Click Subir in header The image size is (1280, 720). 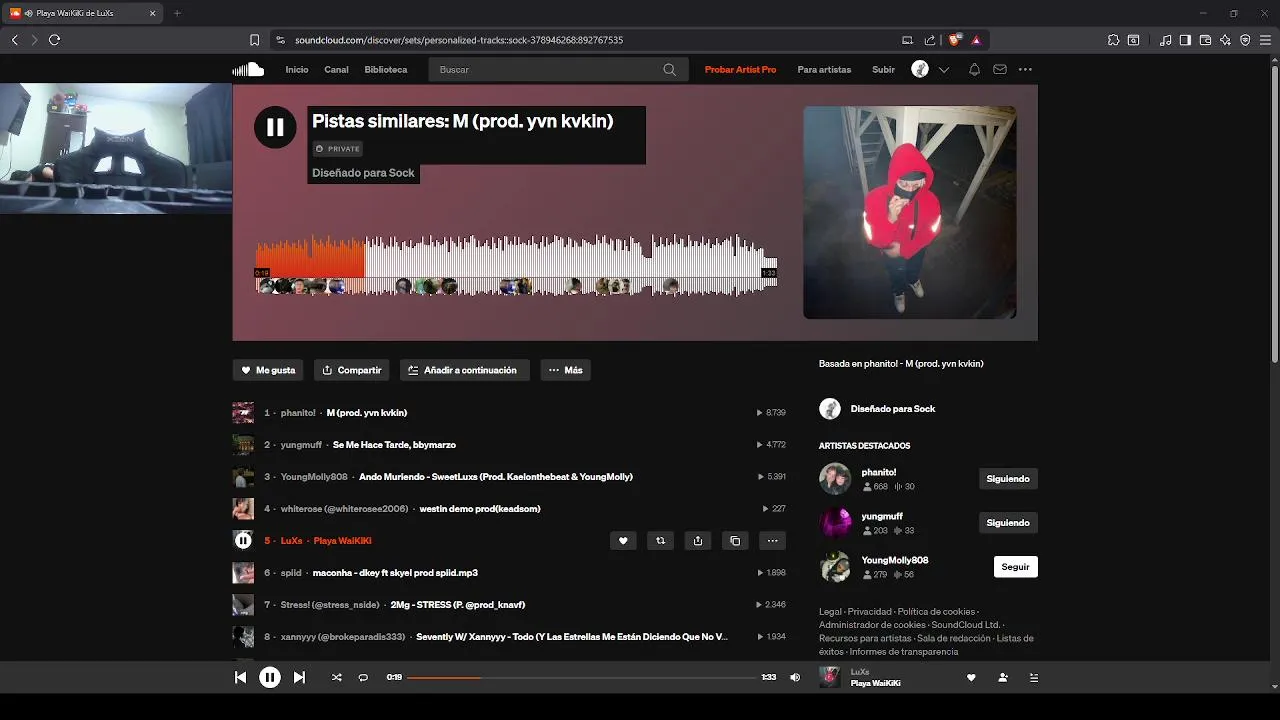883,70
